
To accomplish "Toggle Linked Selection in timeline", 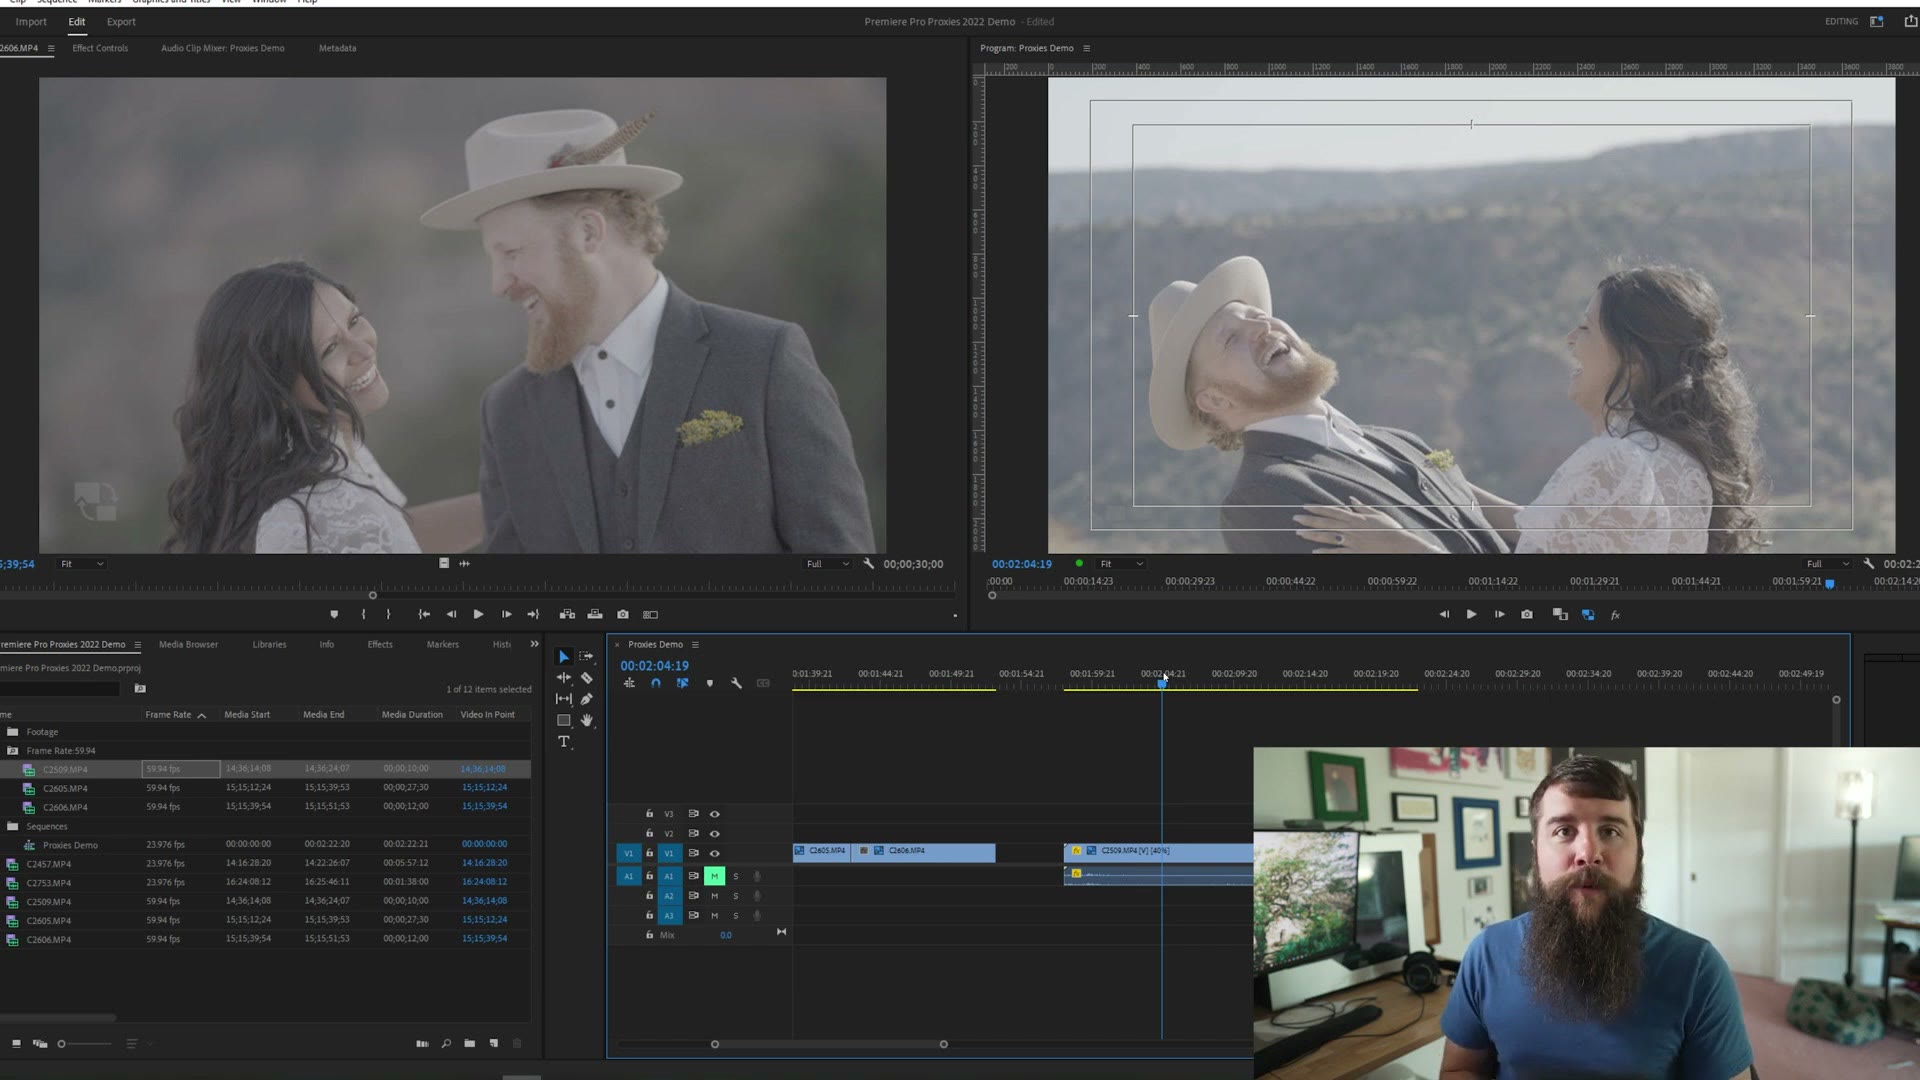I will click(683, 683).
